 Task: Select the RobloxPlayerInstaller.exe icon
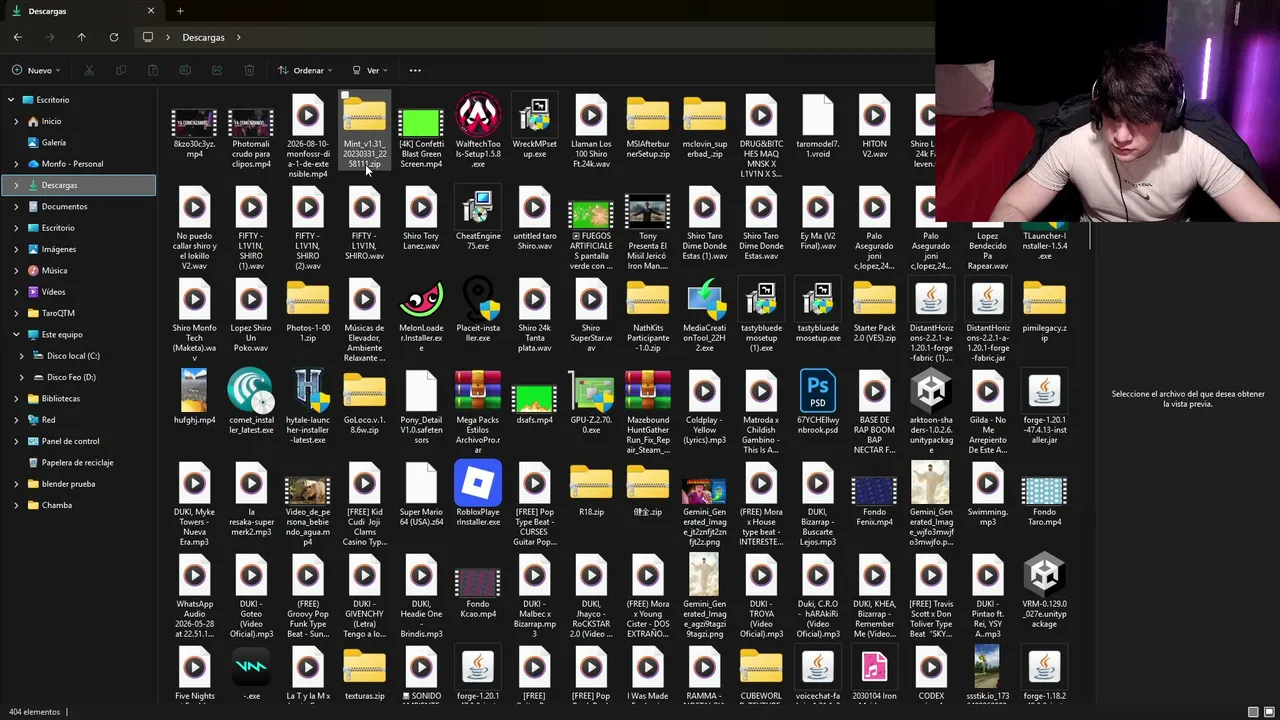coord(478,483)
